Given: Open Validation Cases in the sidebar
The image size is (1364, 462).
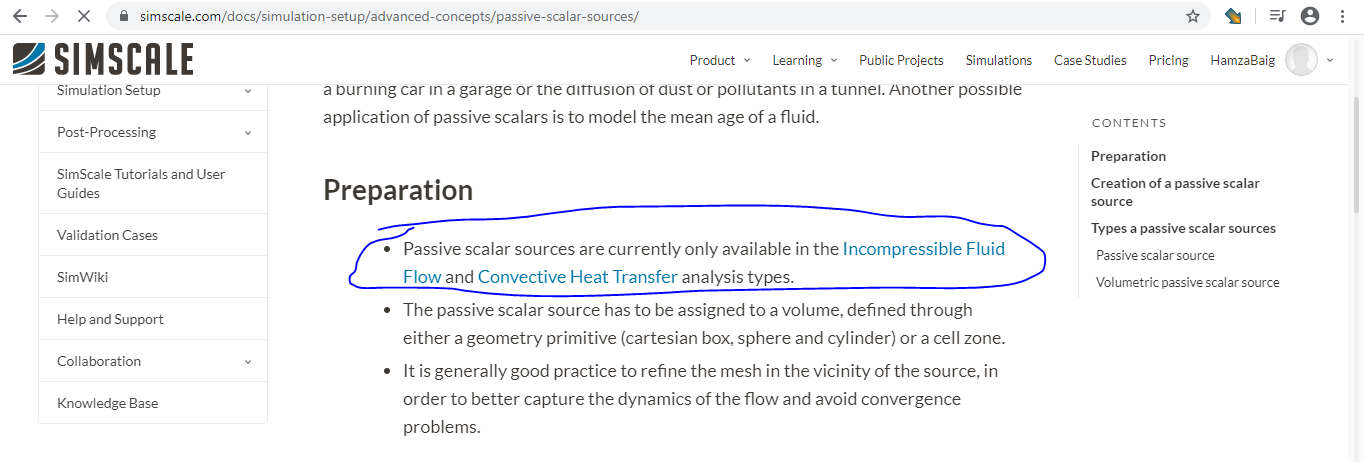Looking at the screenshot, I should (x=108, y=235).
